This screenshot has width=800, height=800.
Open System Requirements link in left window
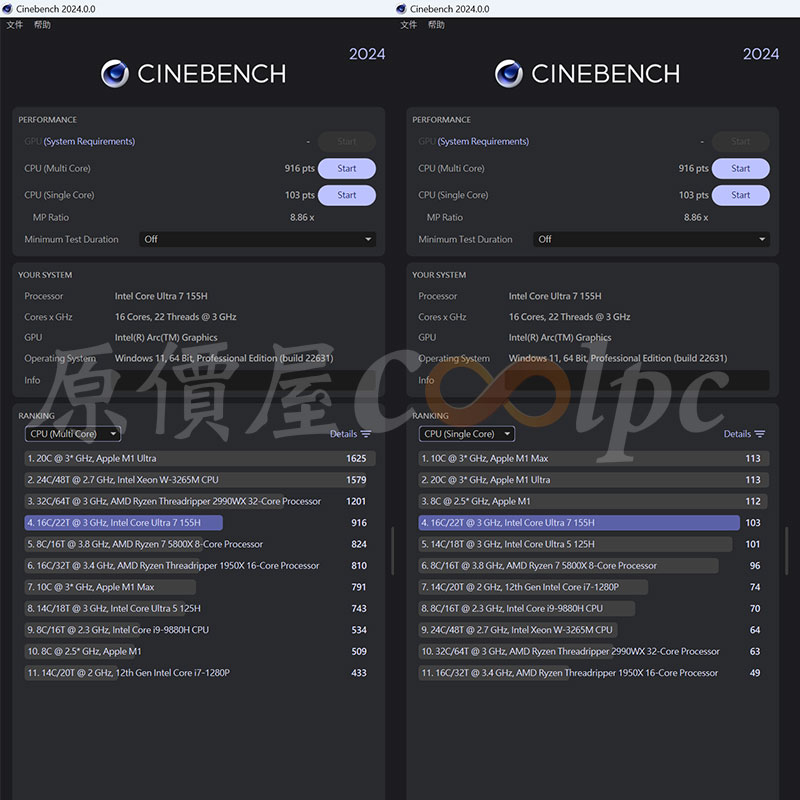tap(89, 141)
